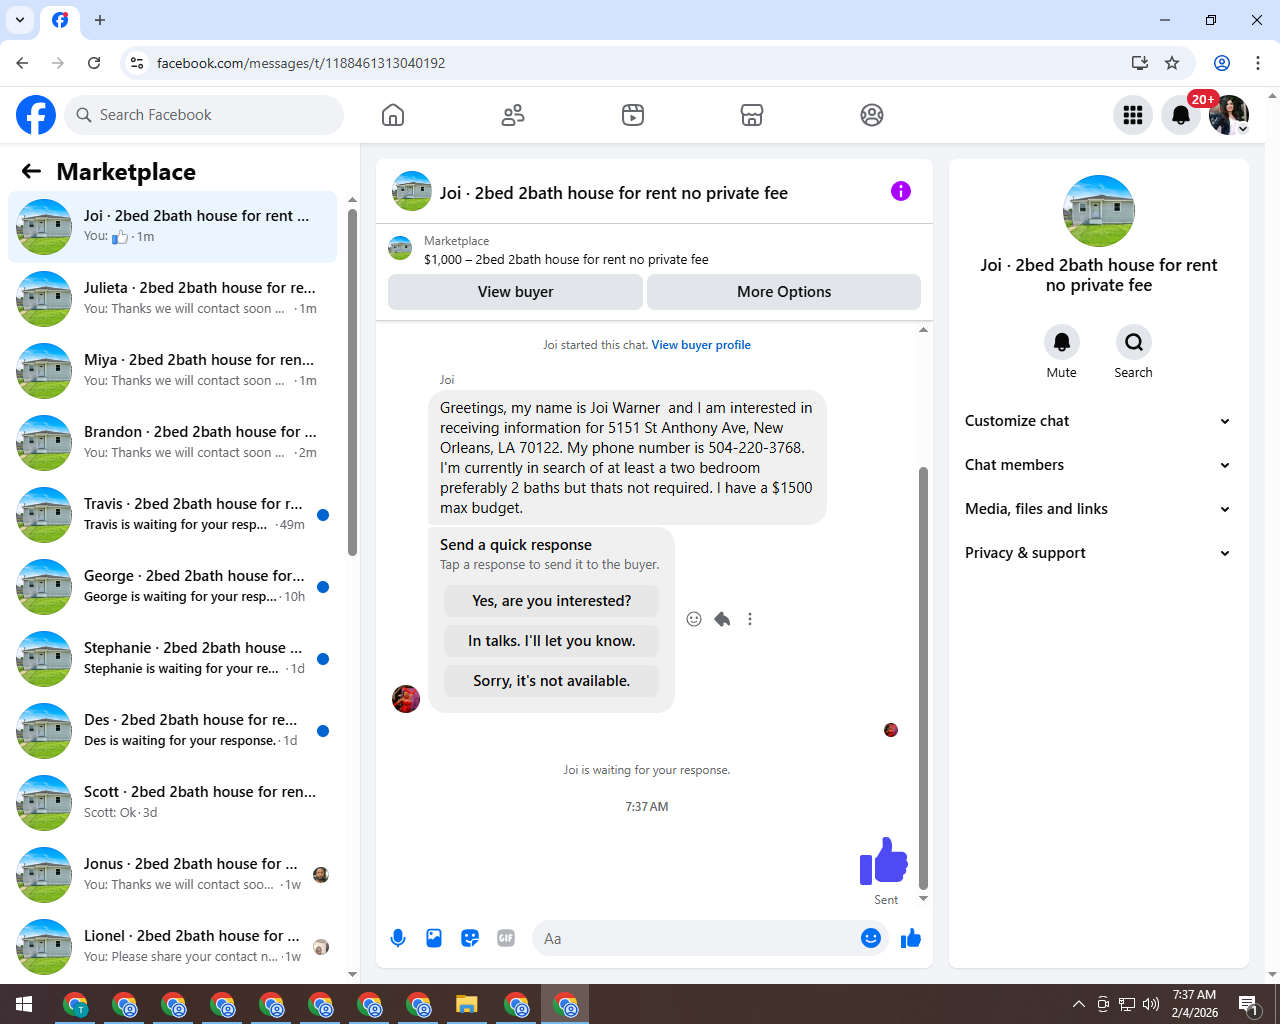Open the Jonus conversation

click(172, 875)
